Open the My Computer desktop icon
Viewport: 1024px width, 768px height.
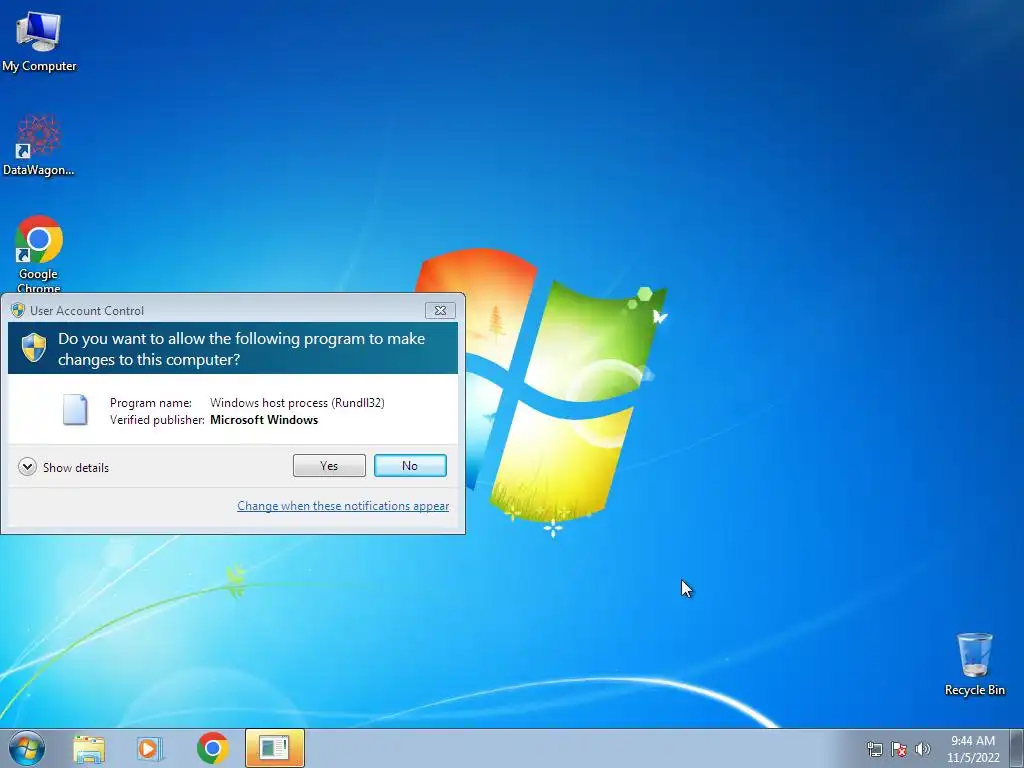pos(39,42)
